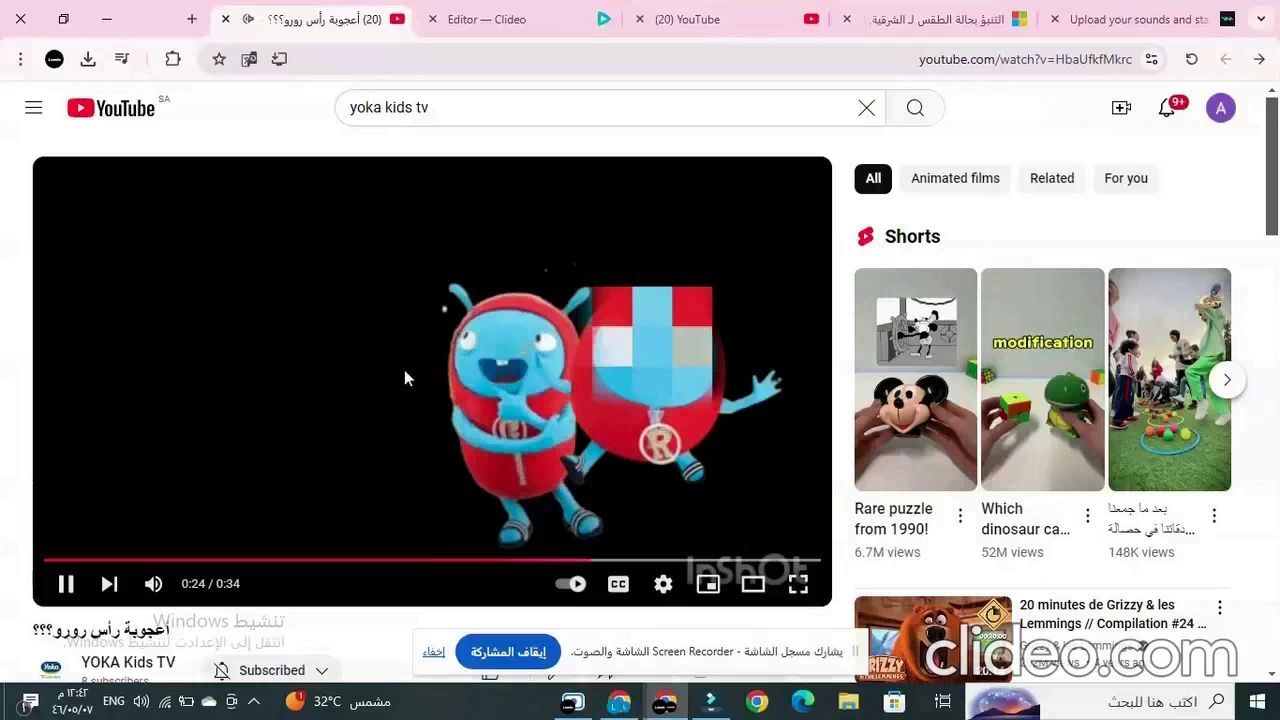Enter fullscreen video mode
The width and height of the screenshot is (1280, 720).
(798, 584)
